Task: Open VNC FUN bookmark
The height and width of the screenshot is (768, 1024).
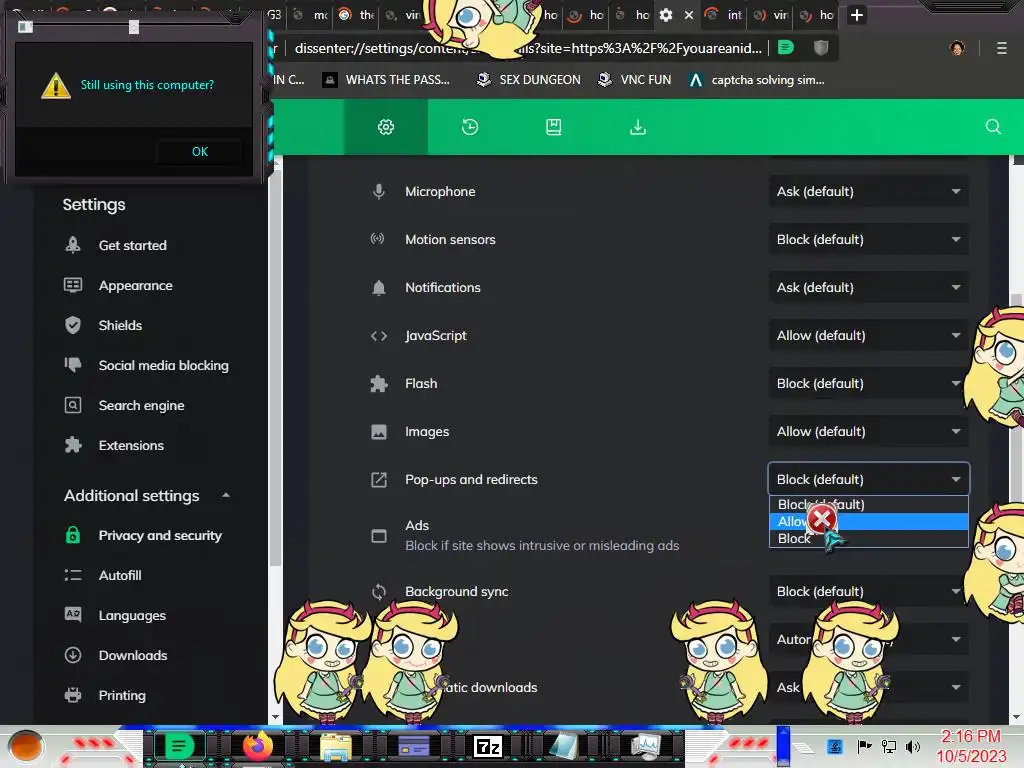Action: coord(634,80)
